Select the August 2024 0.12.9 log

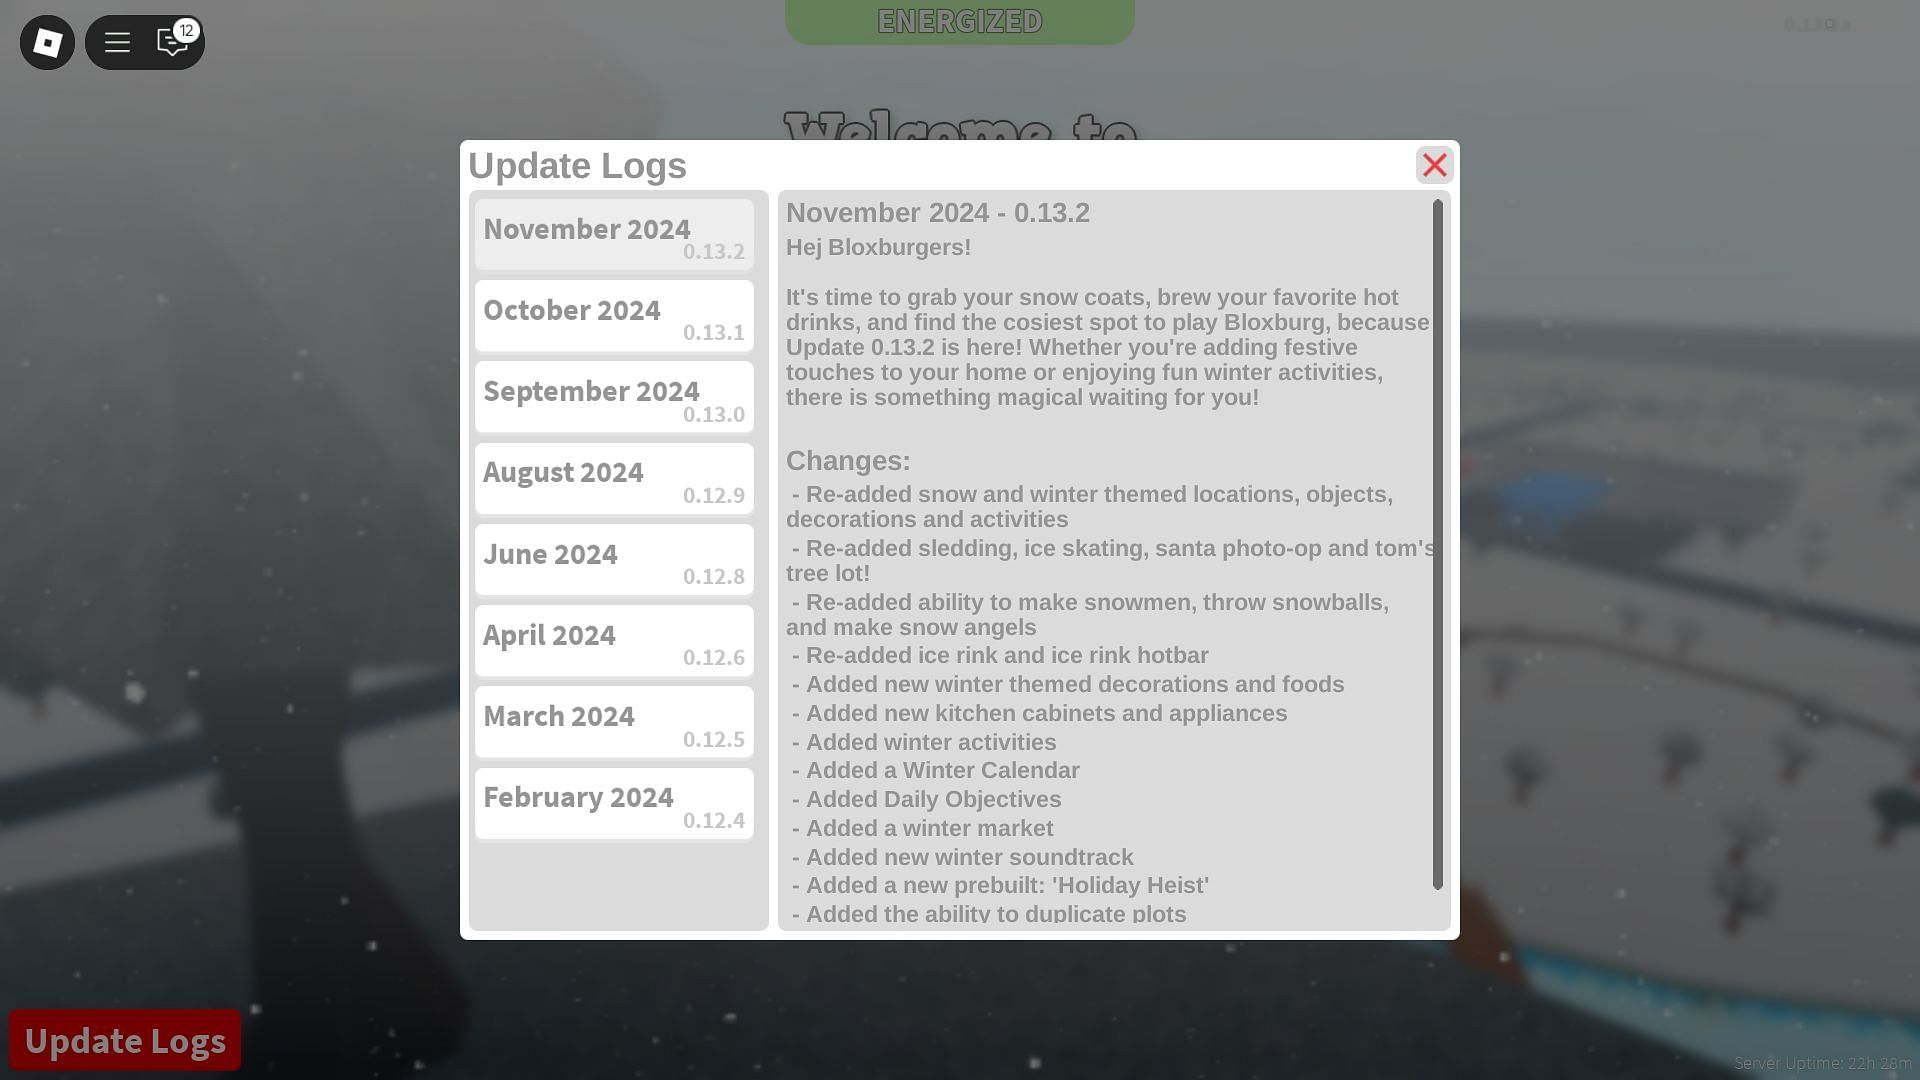pyautogui.click(x=614, y=479)
